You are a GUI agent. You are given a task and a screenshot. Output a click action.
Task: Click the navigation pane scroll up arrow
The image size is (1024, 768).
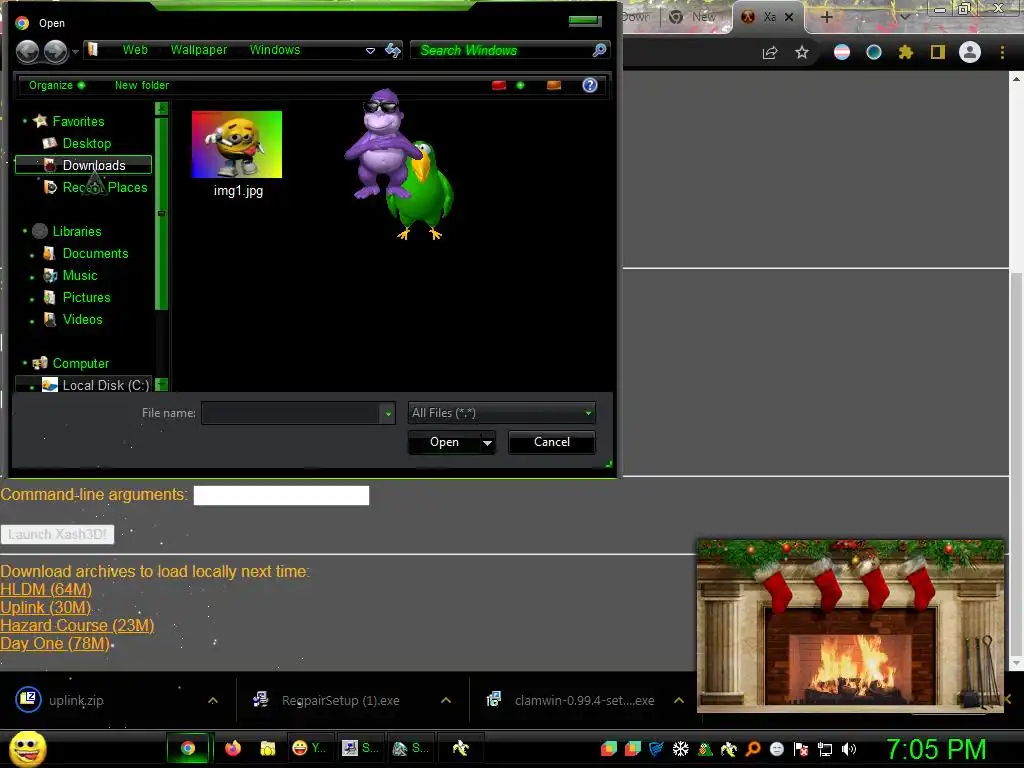click(161, 108)
